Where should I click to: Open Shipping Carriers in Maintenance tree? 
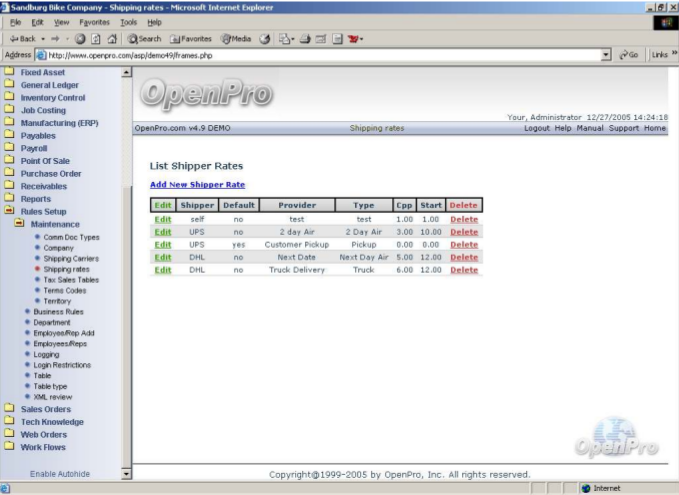pos(71,258)
